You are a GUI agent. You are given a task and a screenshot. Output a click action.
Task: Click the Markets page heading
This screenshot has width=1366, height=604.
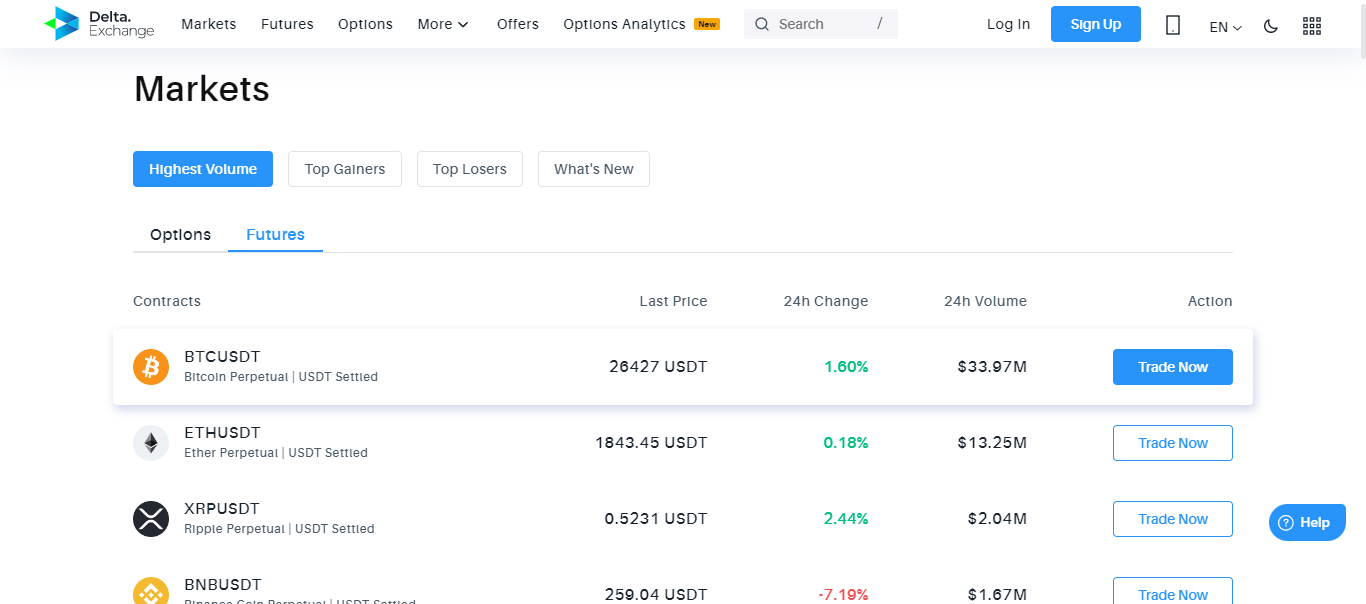pos(202,89)
